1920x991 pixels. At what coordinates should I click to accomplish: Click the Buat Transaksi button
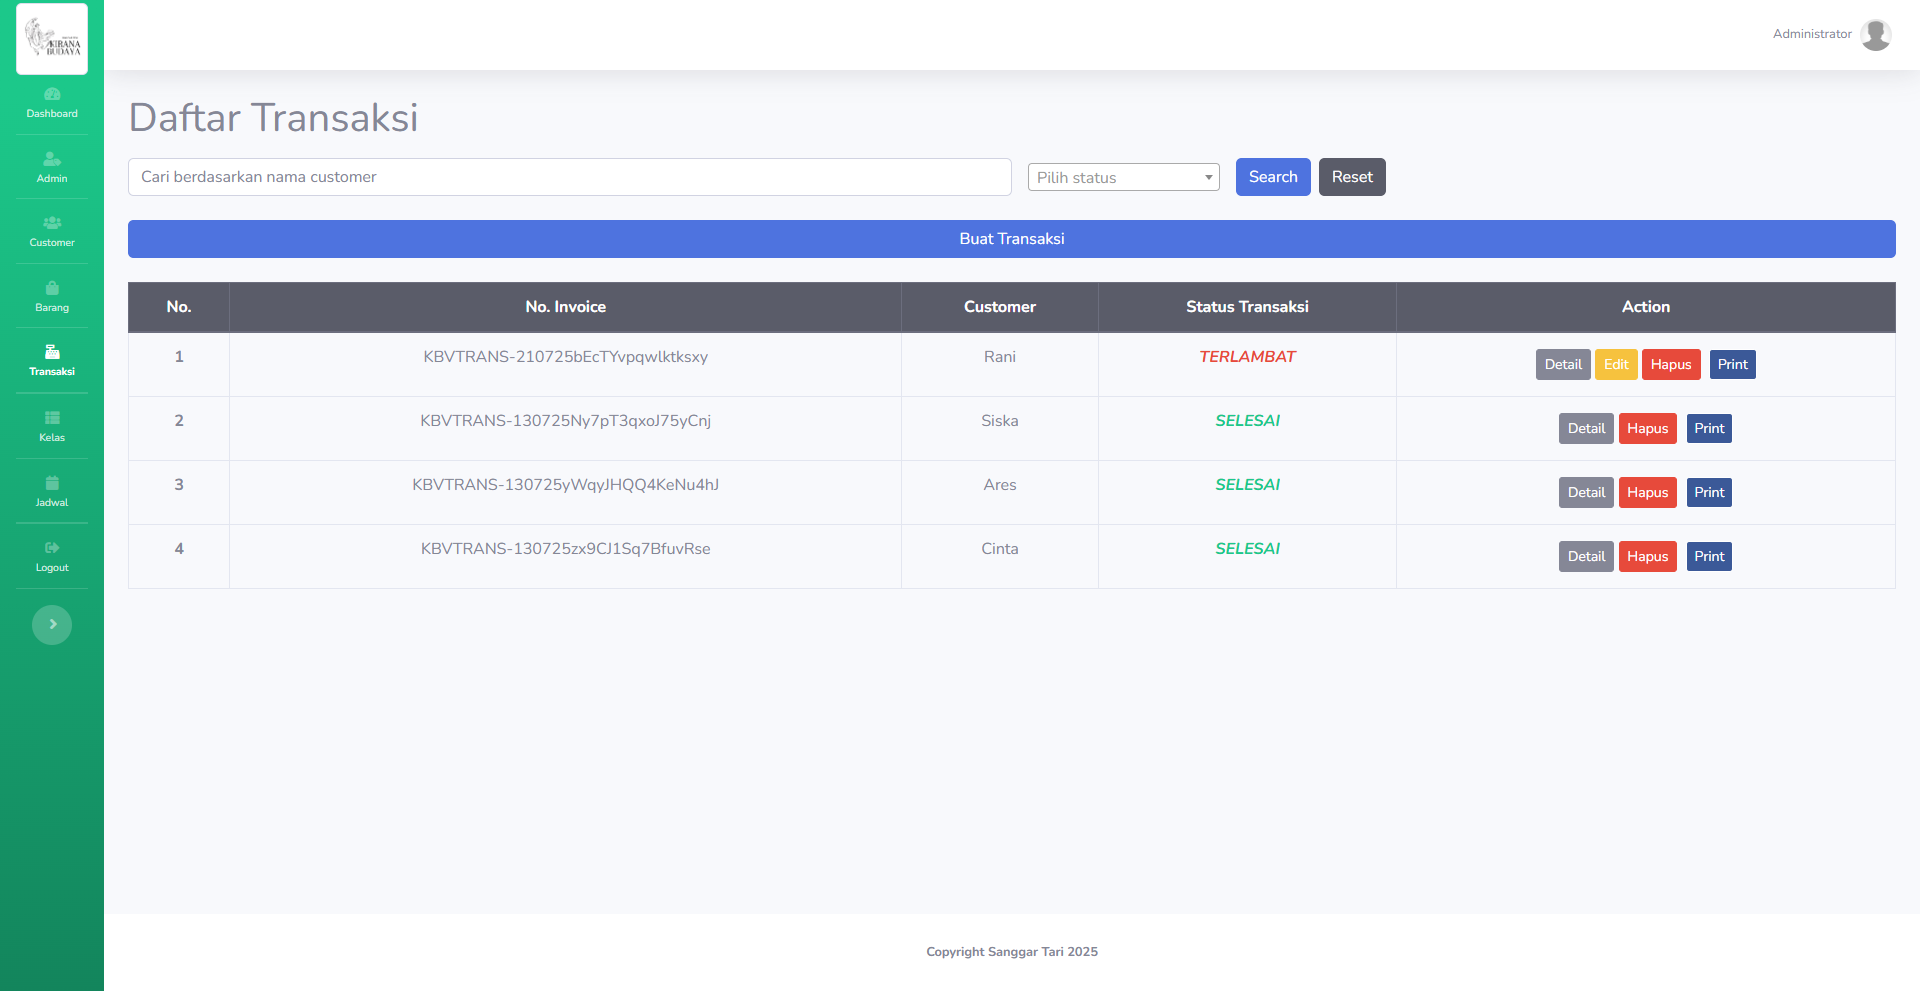[x=1011, y=239]
